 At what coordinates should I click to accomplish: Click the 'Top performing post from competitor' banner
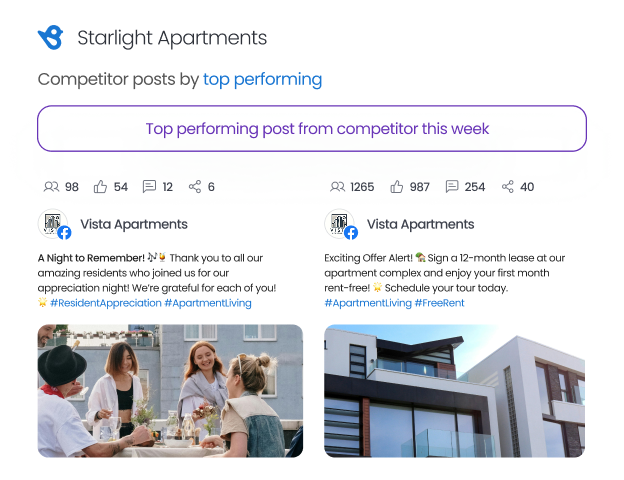point(312,129)
